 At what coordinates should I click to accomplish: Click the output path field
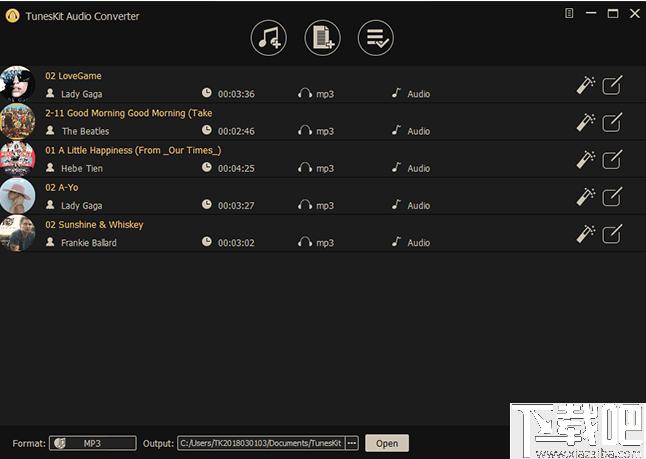261,443
